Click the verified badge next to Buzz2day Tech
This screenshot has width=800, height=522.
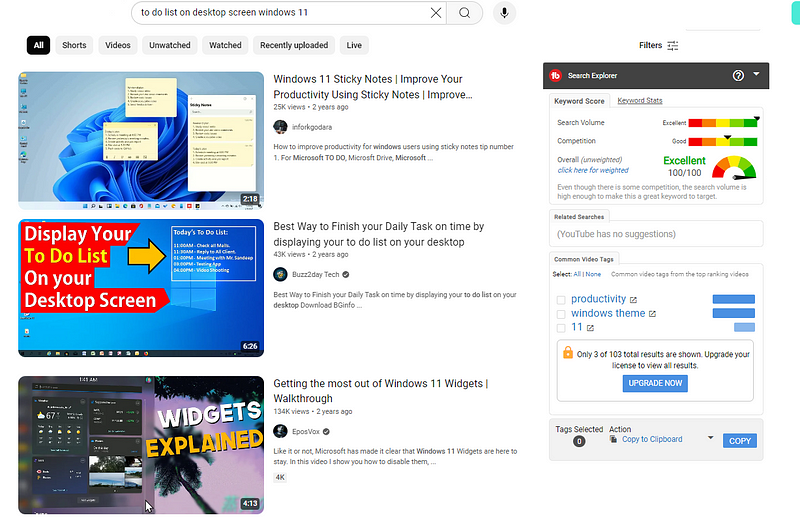[x=345, y=275]
